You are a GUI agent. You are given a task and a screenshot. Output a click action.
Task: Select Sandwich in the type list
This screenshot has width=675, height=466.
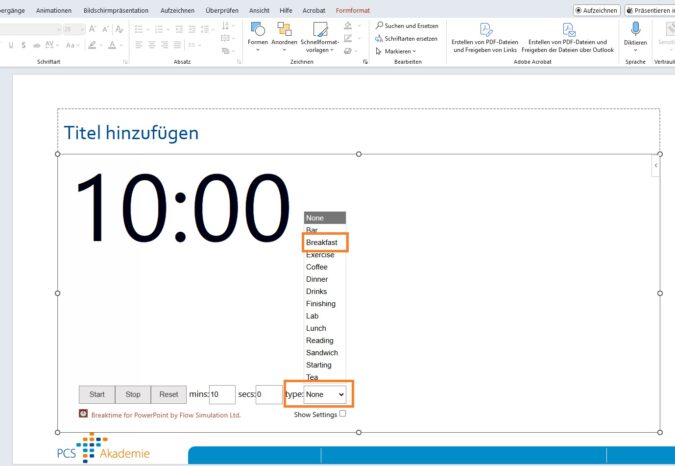(325, 352)
